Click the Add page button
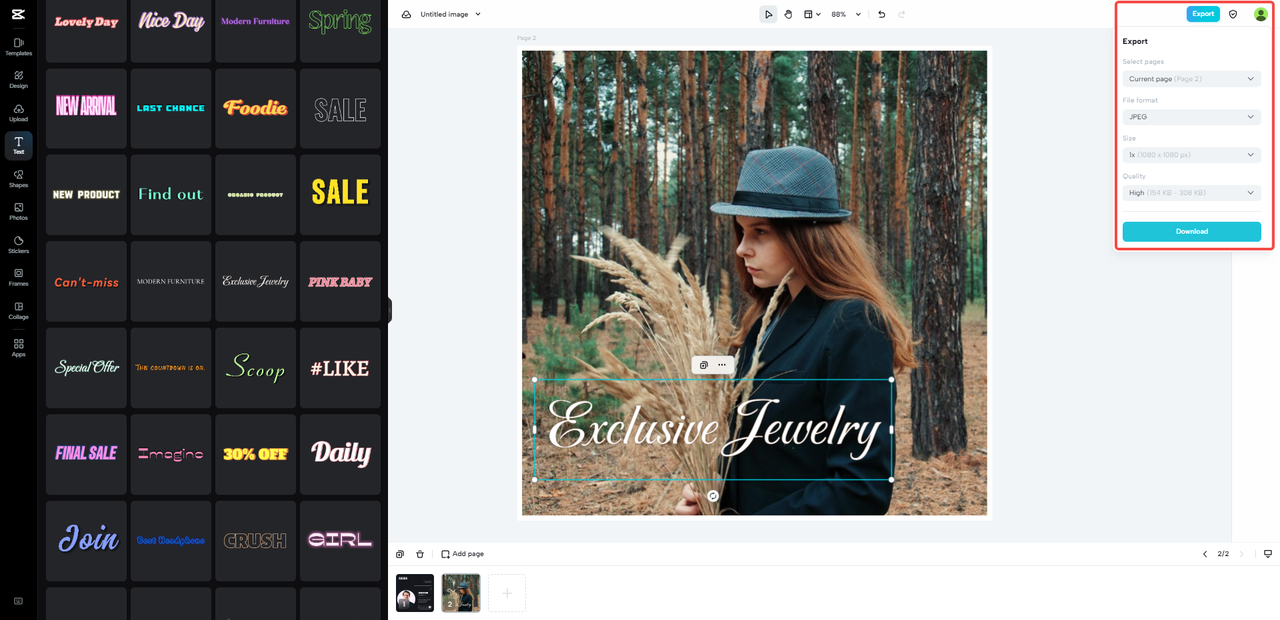Viewport: 1280px width, 620px height. [x=462, y=554]
